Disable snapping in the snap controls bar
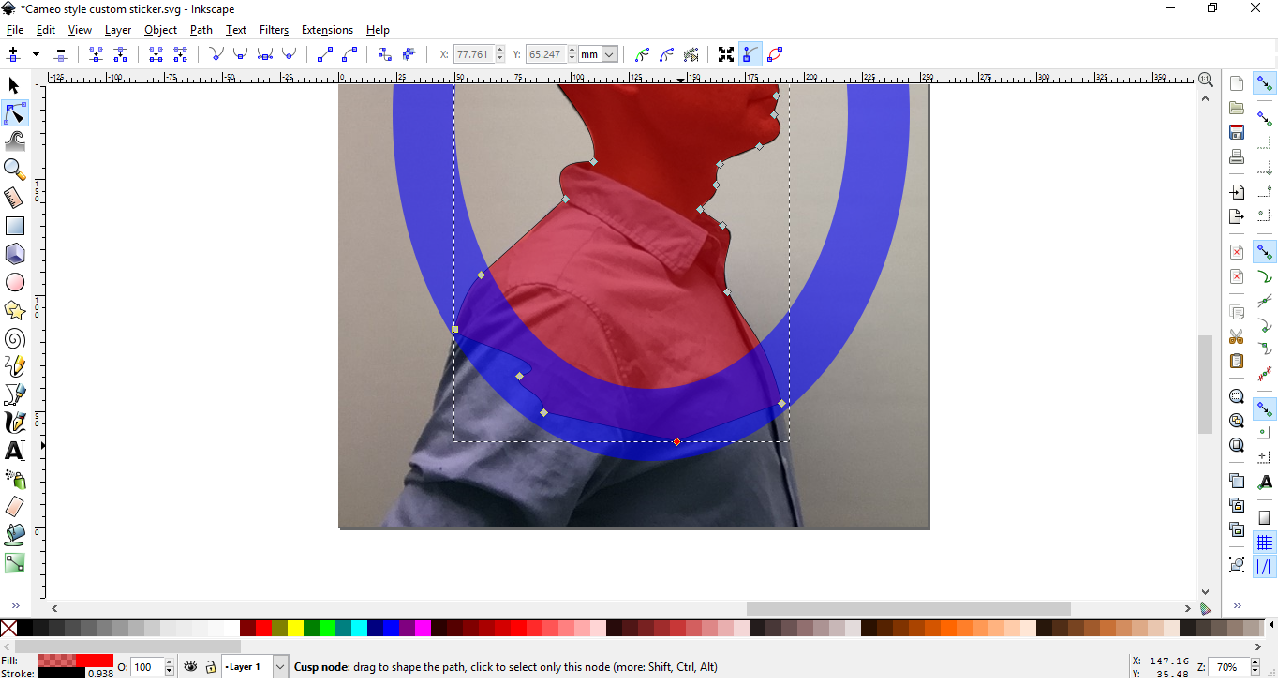 point(1264,84)
